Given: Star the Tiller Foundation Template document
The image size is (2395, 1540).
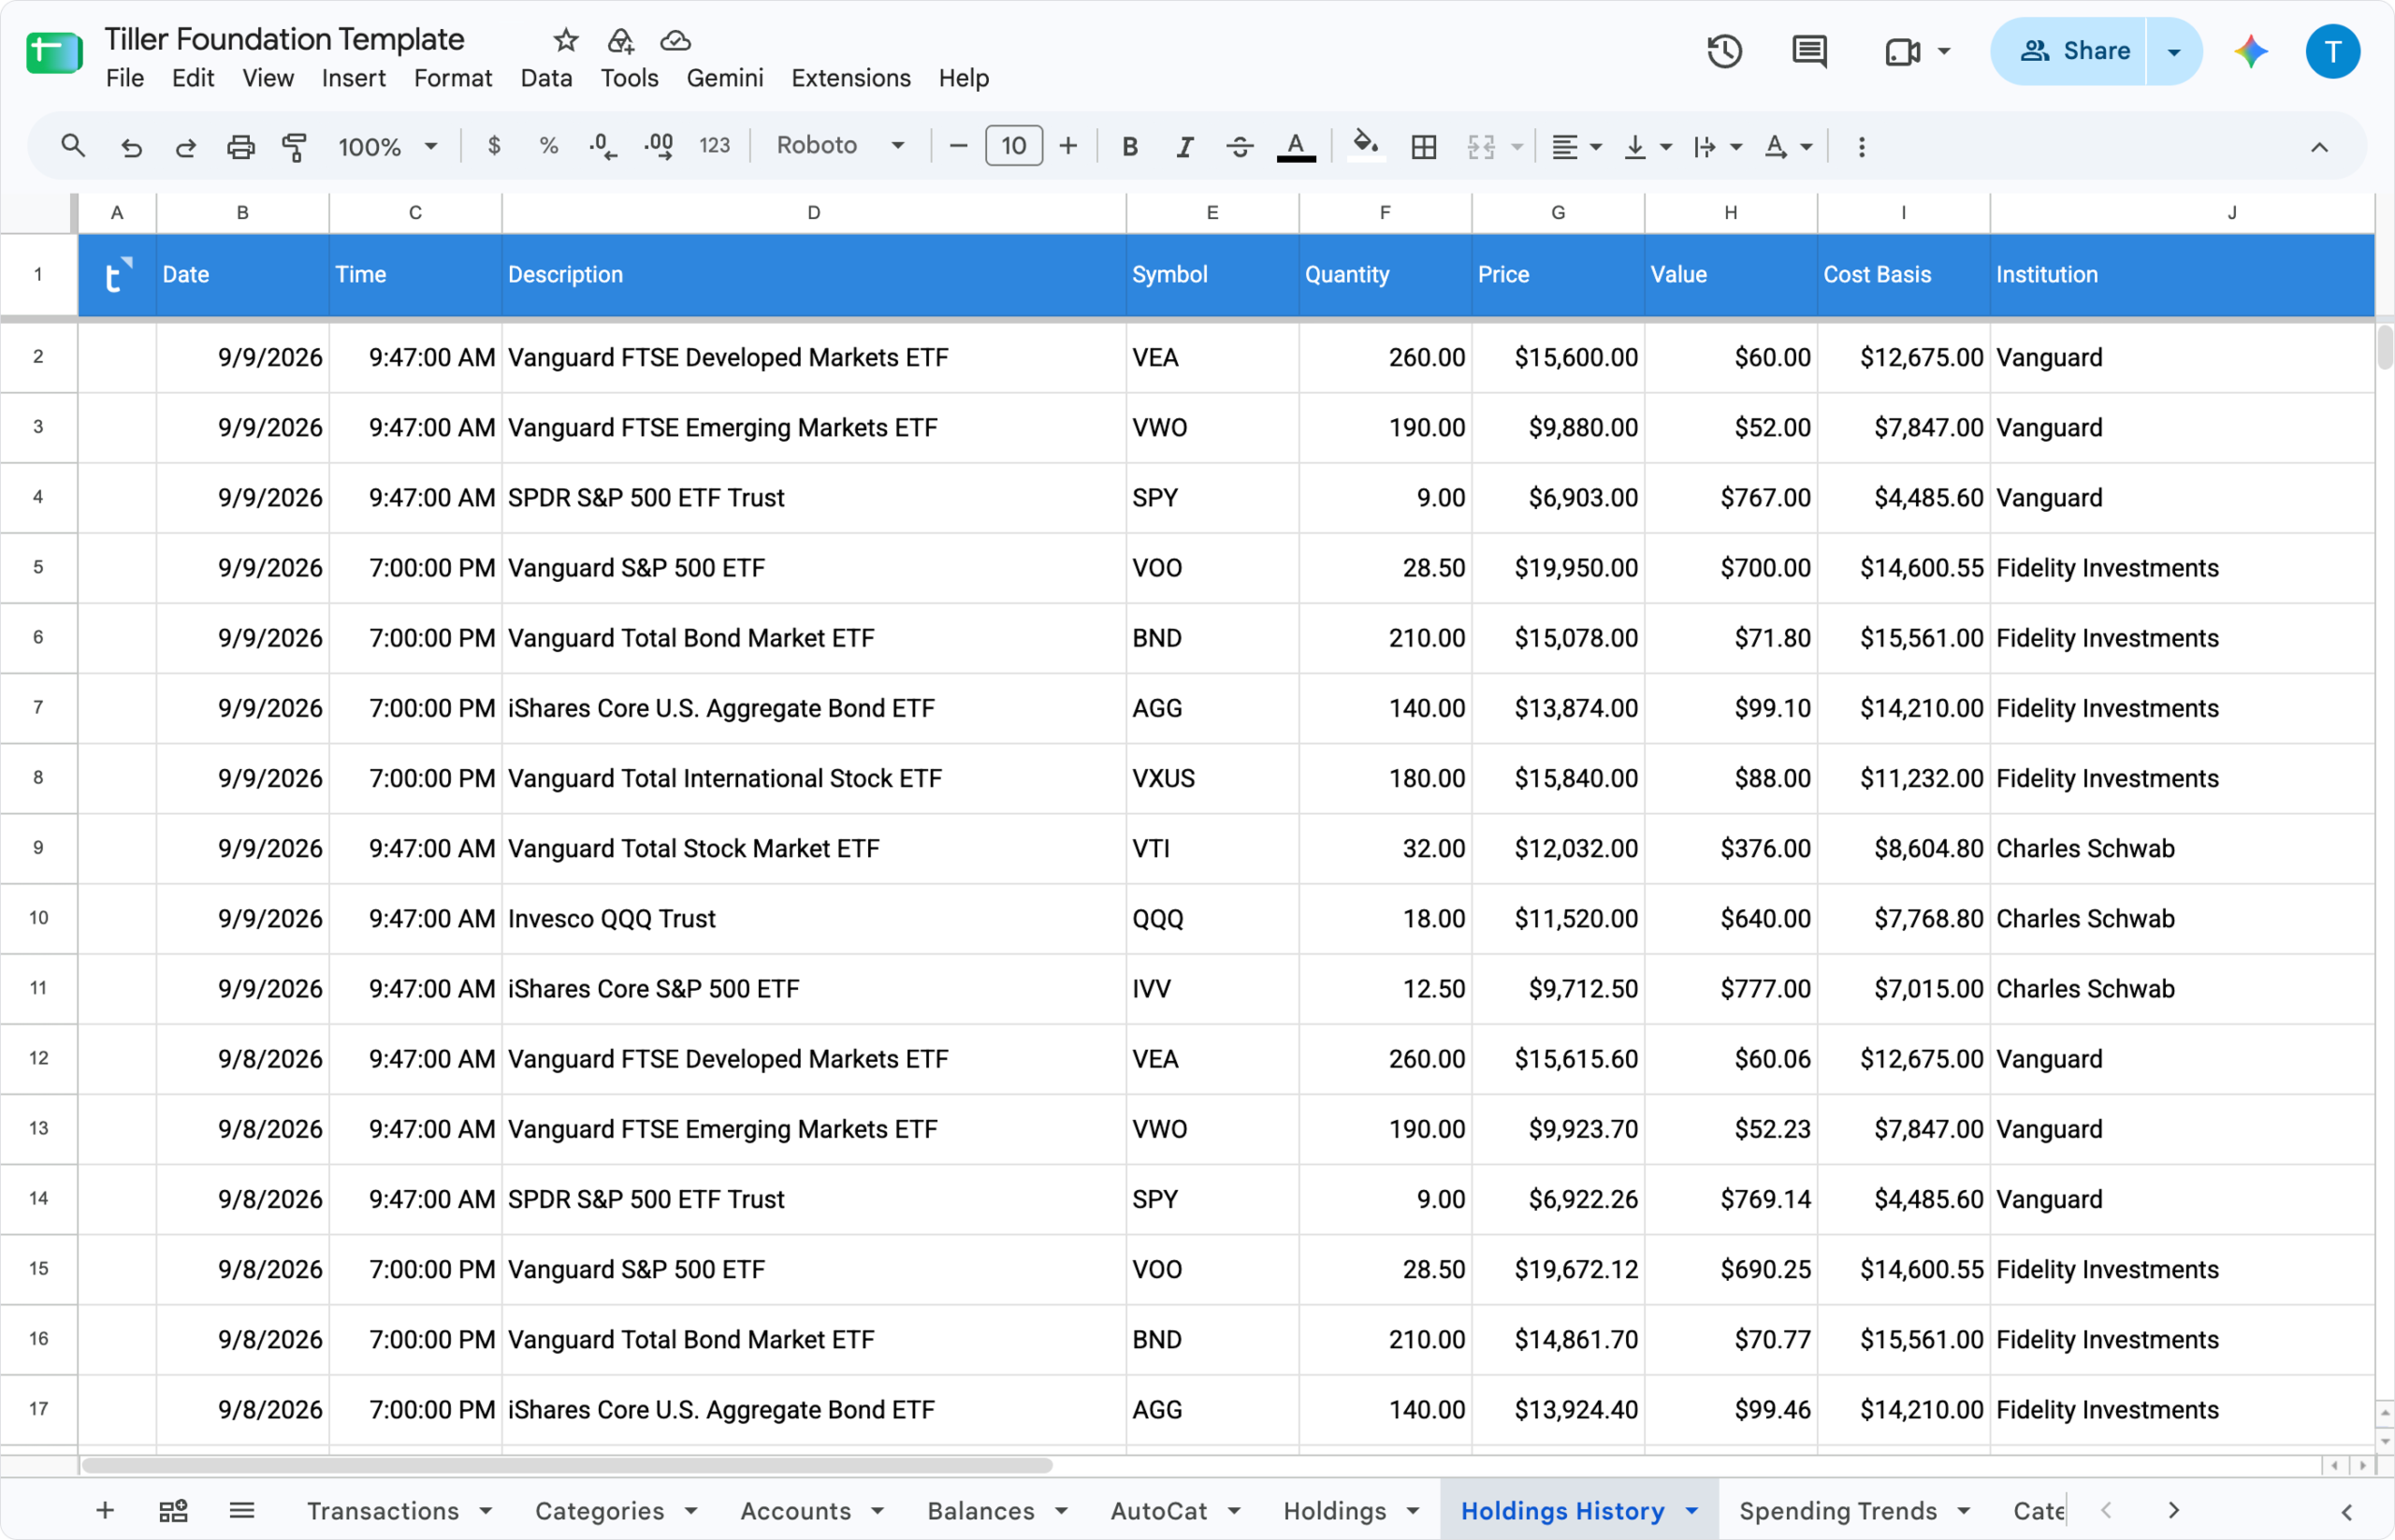Looking at the screenshot, I should pos(565,40).
